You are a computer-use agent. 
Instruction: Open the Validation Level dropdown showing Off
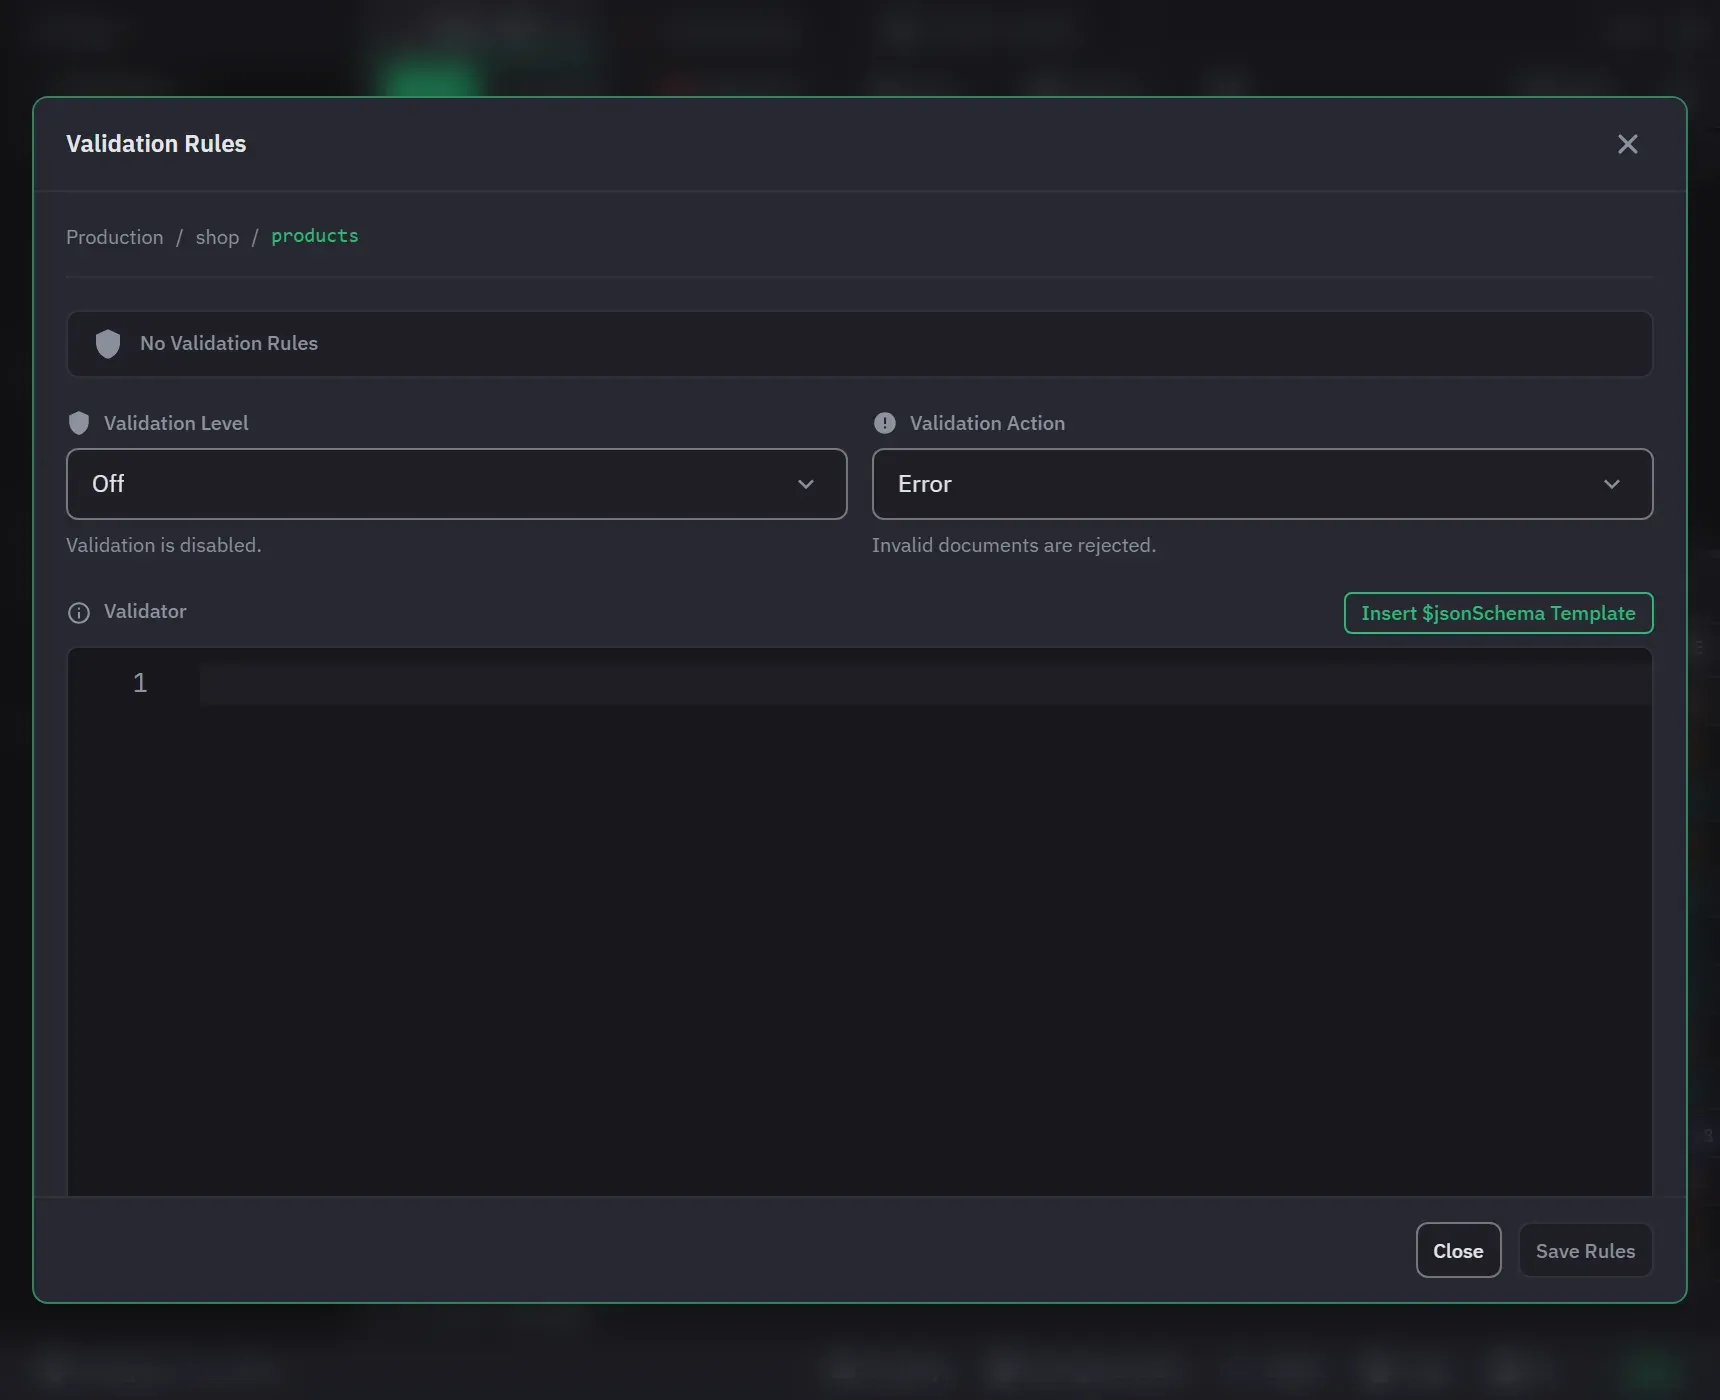pyautogui.click(x=457, y=484)
